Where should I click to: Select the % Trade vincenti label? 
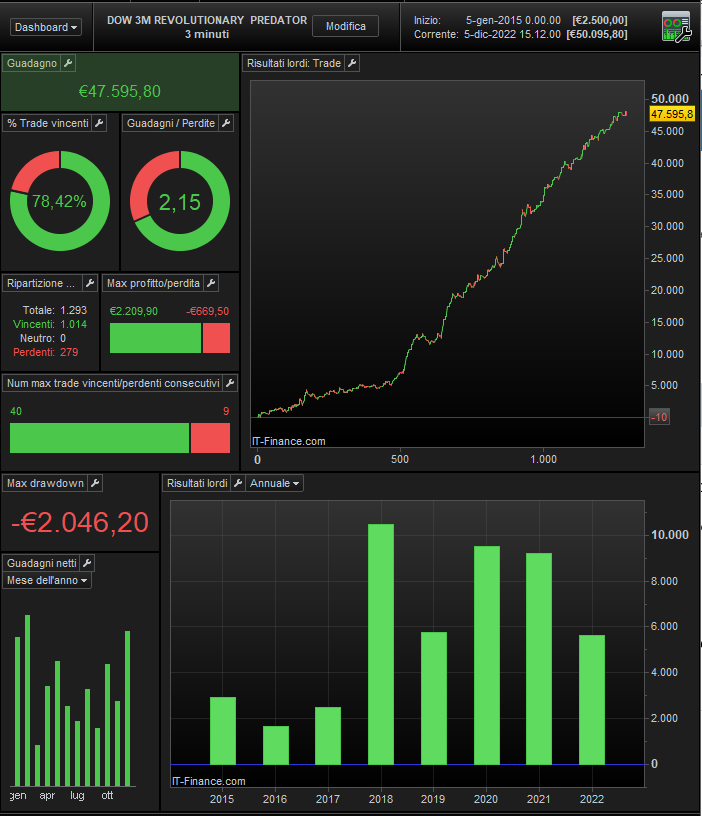[x=47, y=123]
